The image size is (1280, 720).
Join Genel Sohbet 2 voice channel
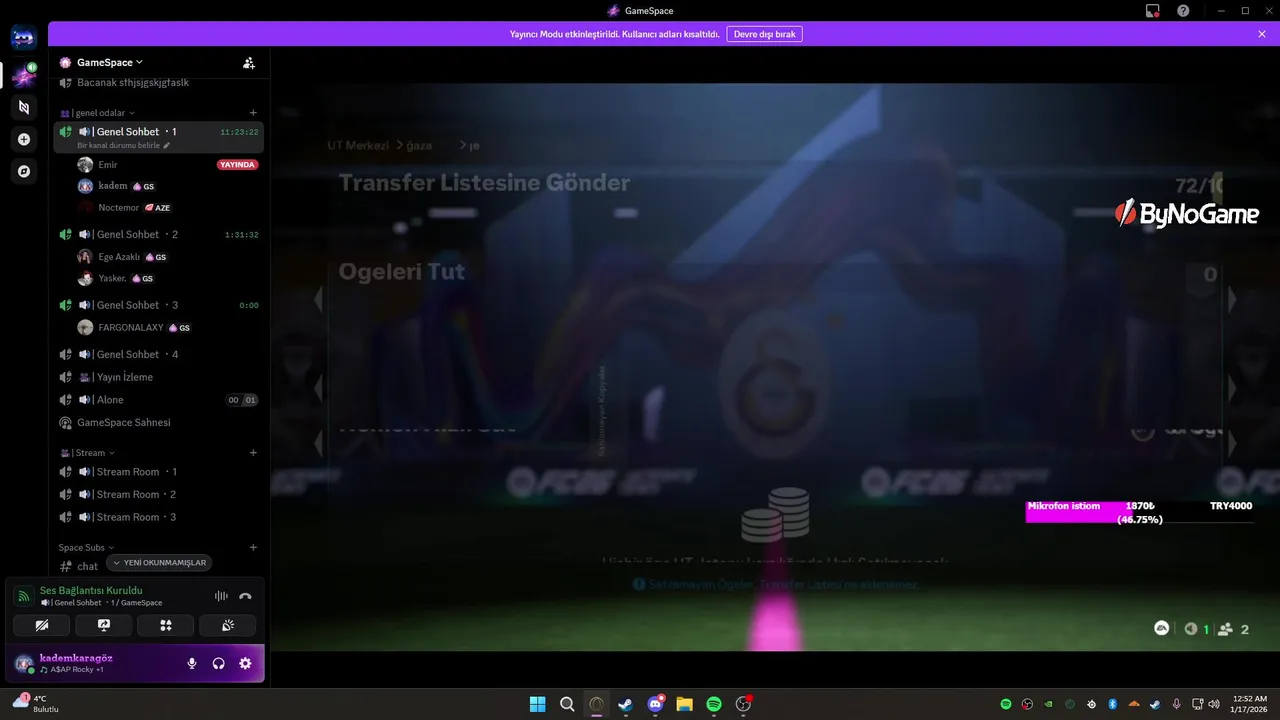159,234
